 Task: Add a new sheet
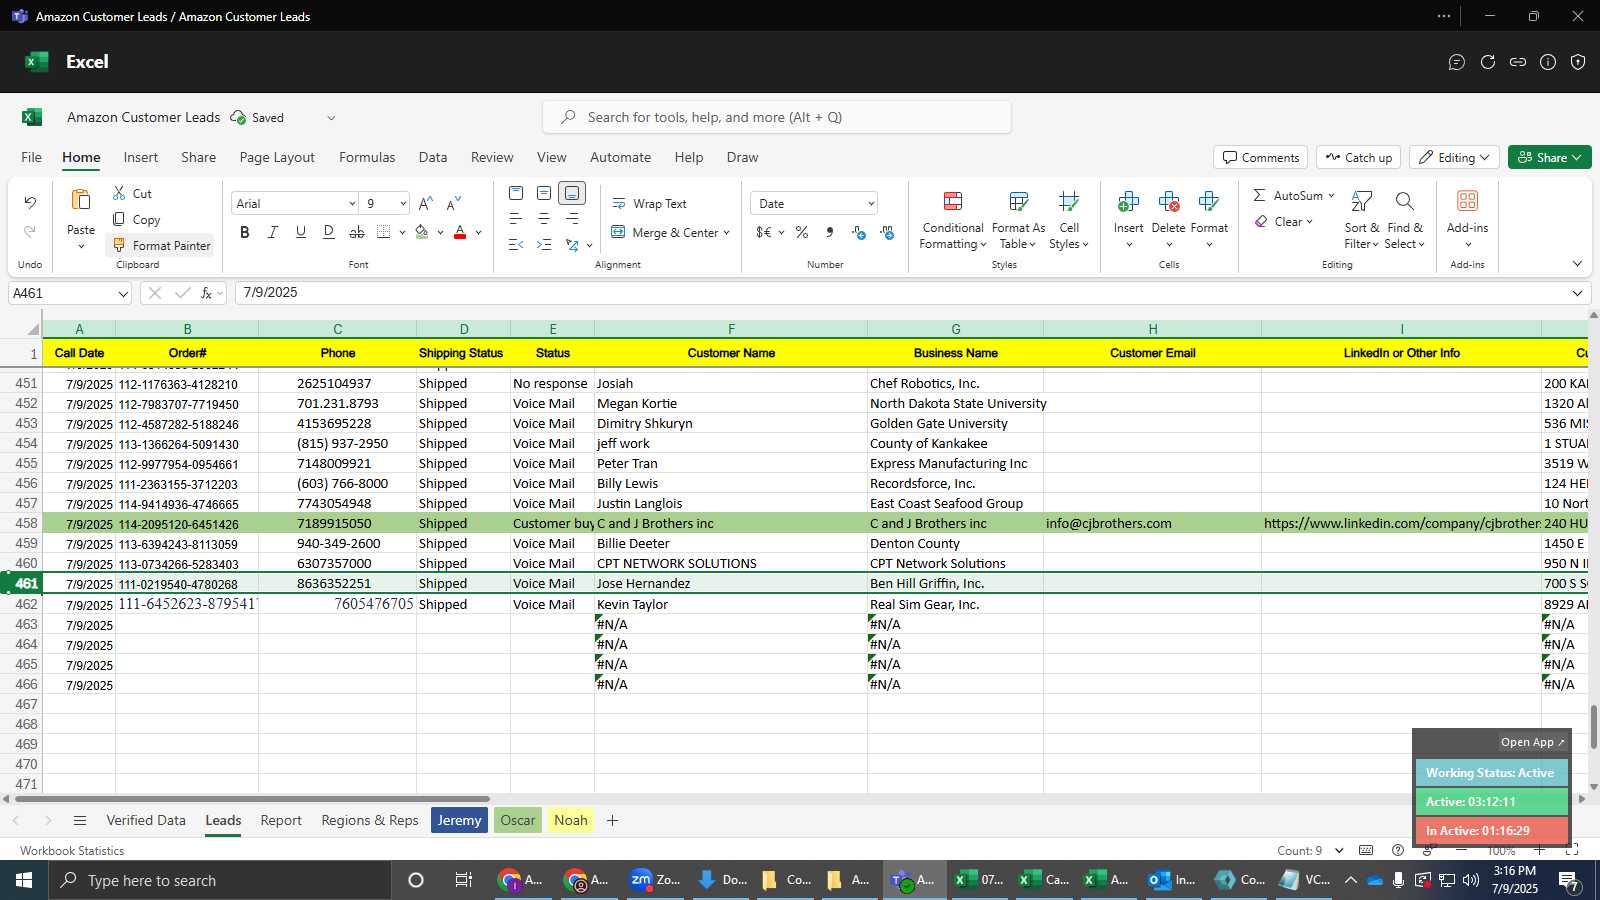[612, 820]
